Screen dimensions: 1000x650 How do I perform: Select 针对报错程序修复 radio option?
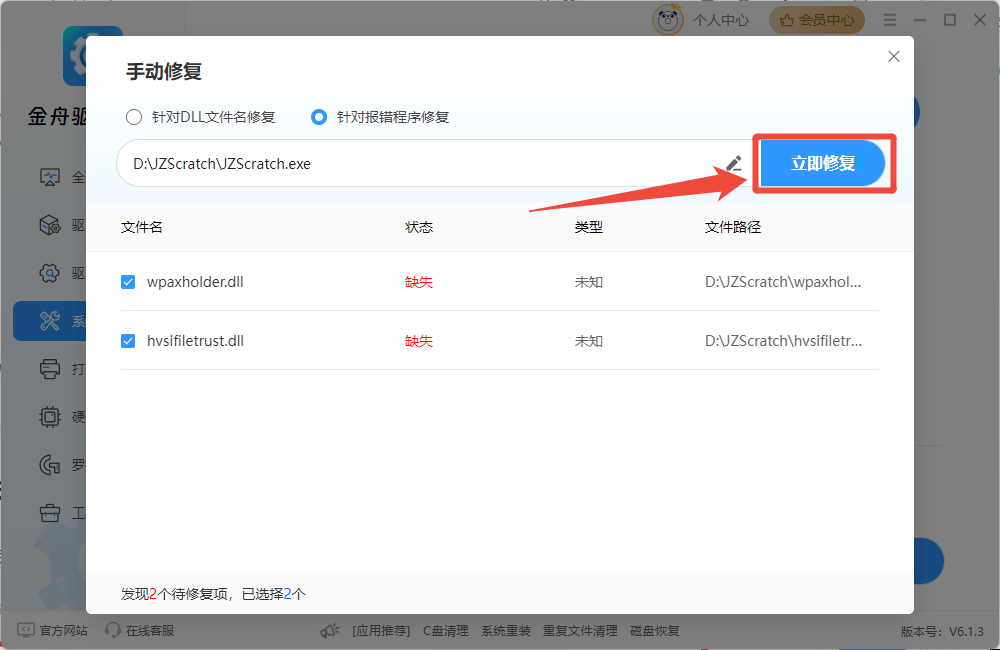380,117
